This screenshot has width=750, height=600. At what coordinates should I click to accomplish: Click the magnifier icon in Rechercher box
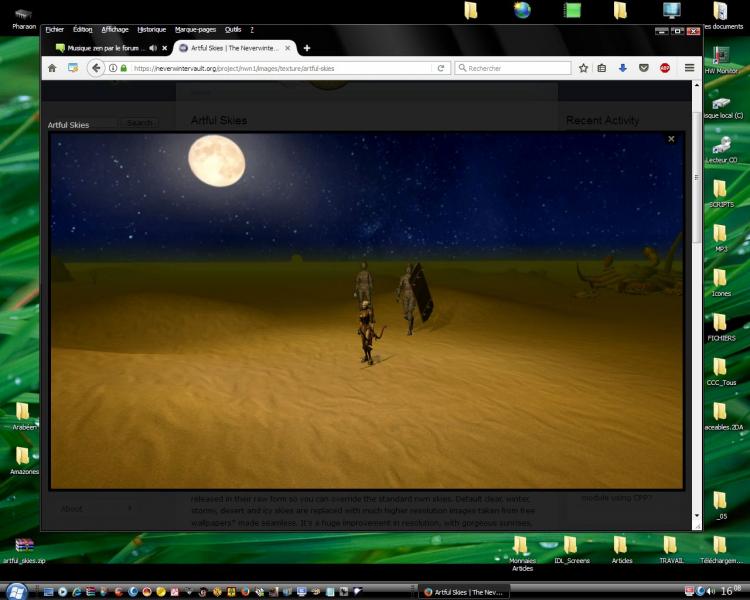tap(462, 68)
